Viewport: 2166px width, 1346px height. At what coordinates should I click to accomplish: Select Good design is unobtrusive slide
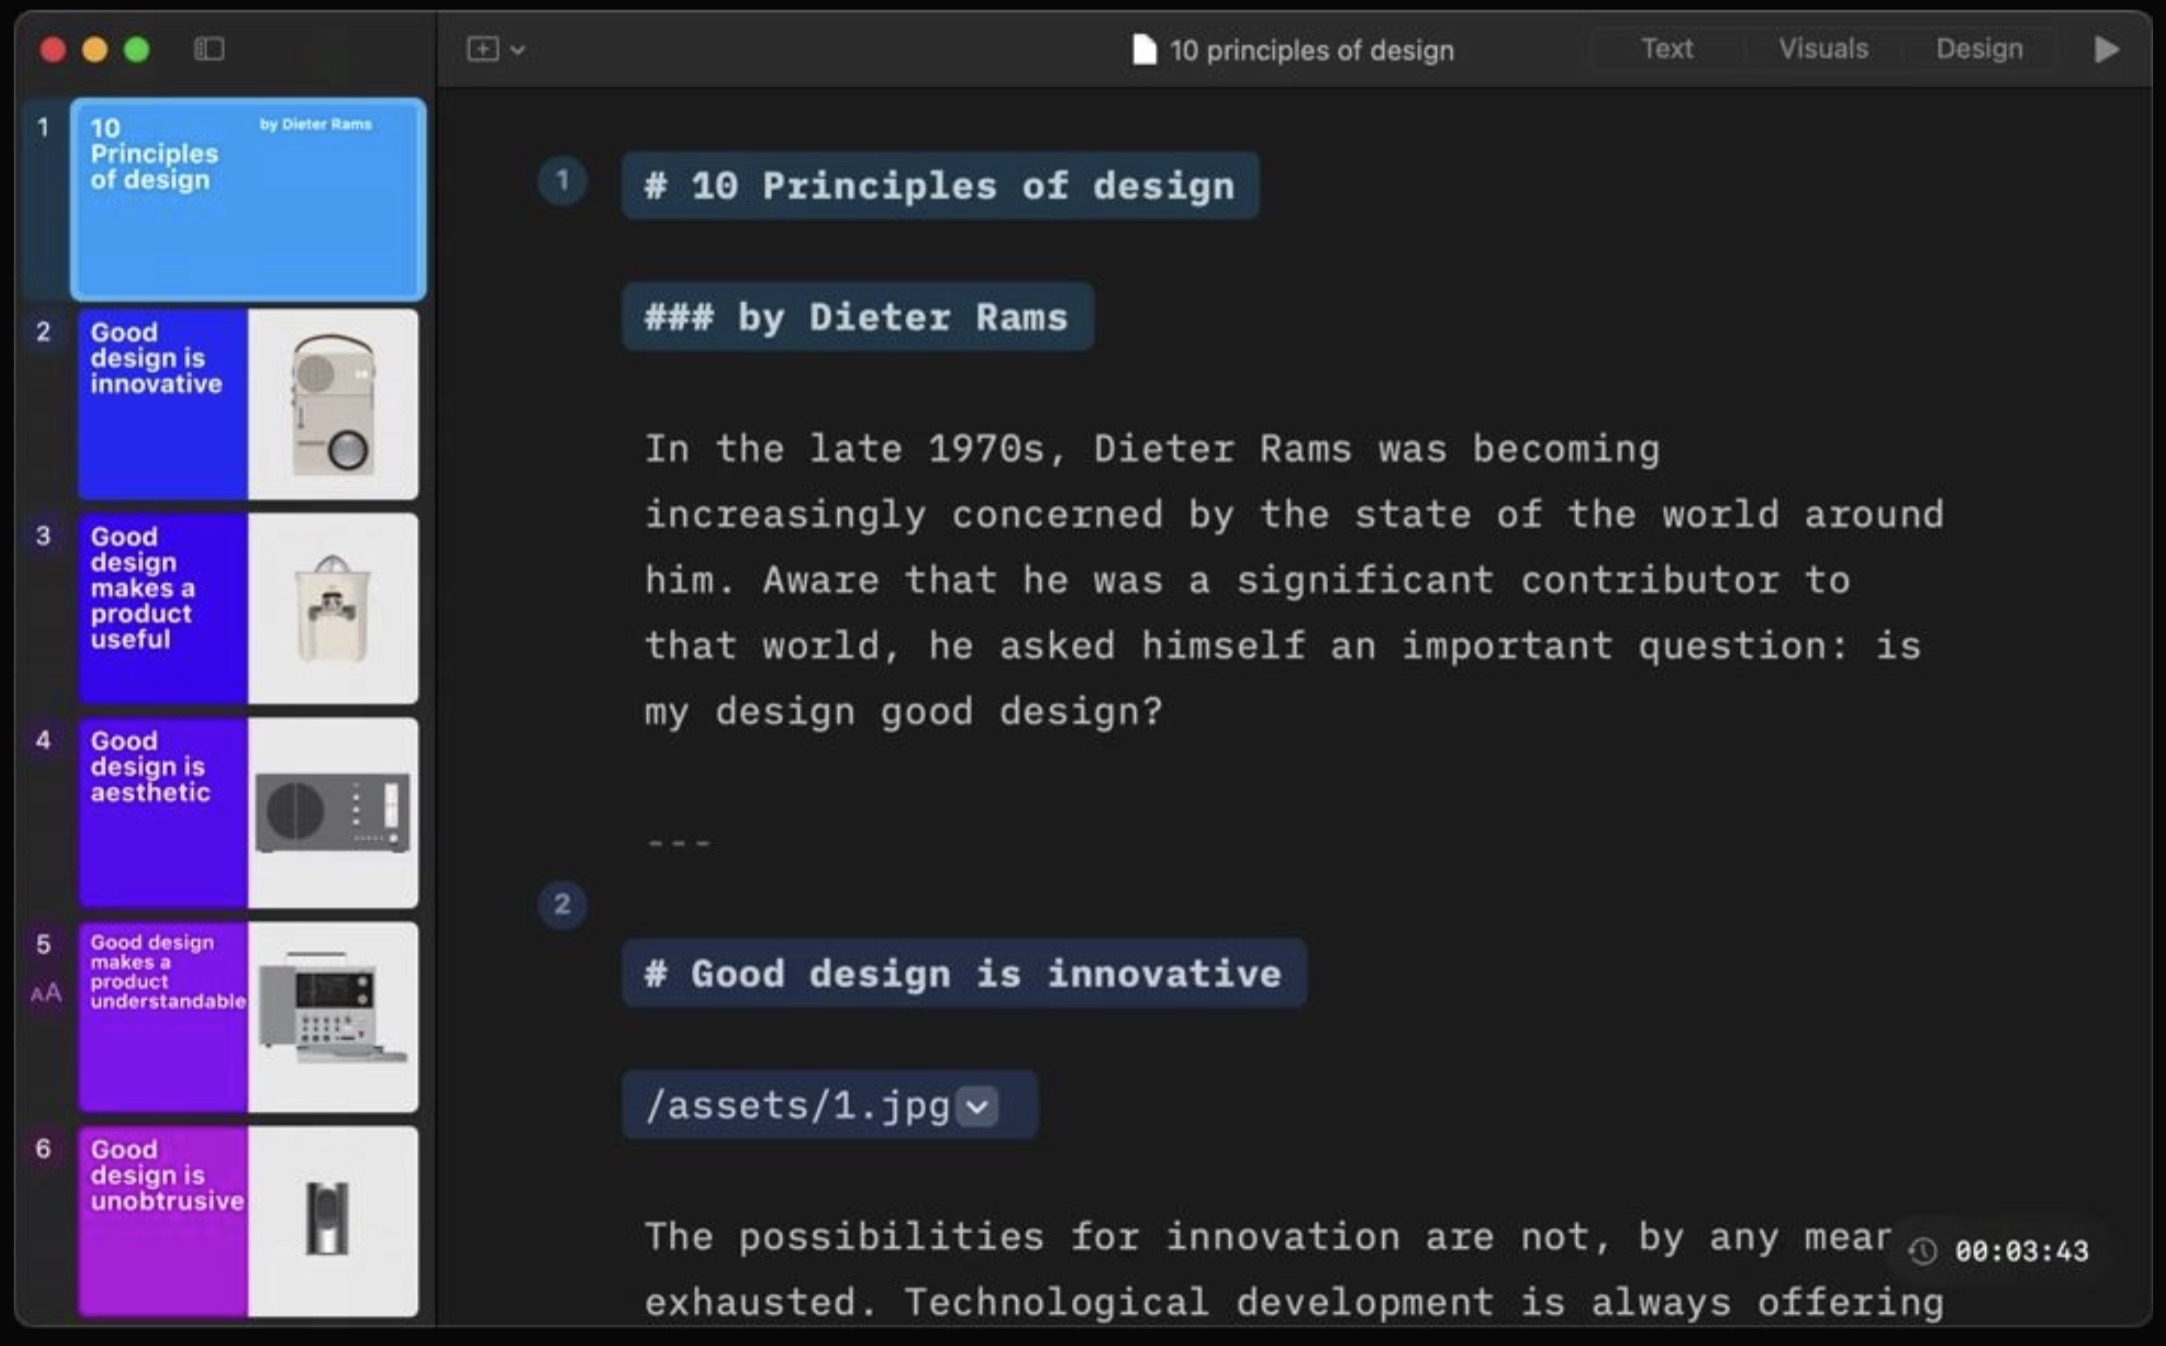pyautogui.click(x=248, y=1220)
